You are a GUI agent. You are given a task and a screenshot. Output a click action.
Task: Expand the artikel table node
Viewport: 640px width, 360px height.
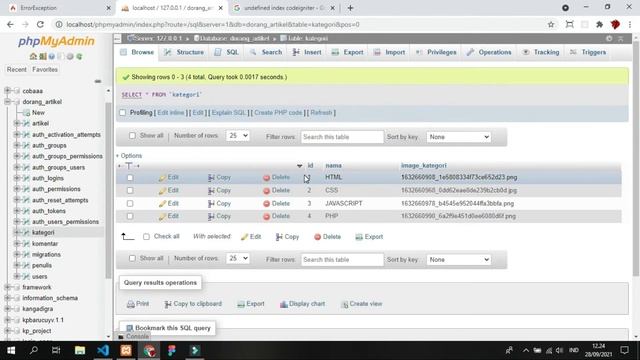17,123
